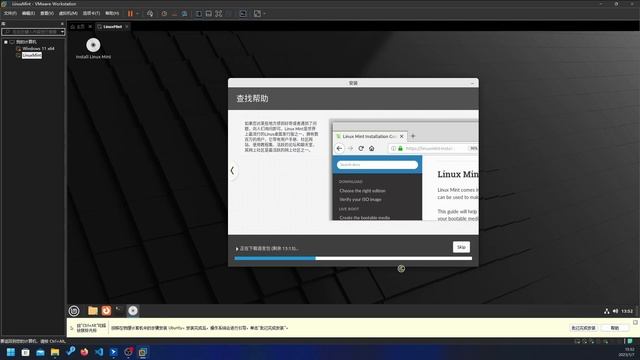
Task: Click the Linux Mint slideshow browser screenshot
Action: [x=404, y=170]
